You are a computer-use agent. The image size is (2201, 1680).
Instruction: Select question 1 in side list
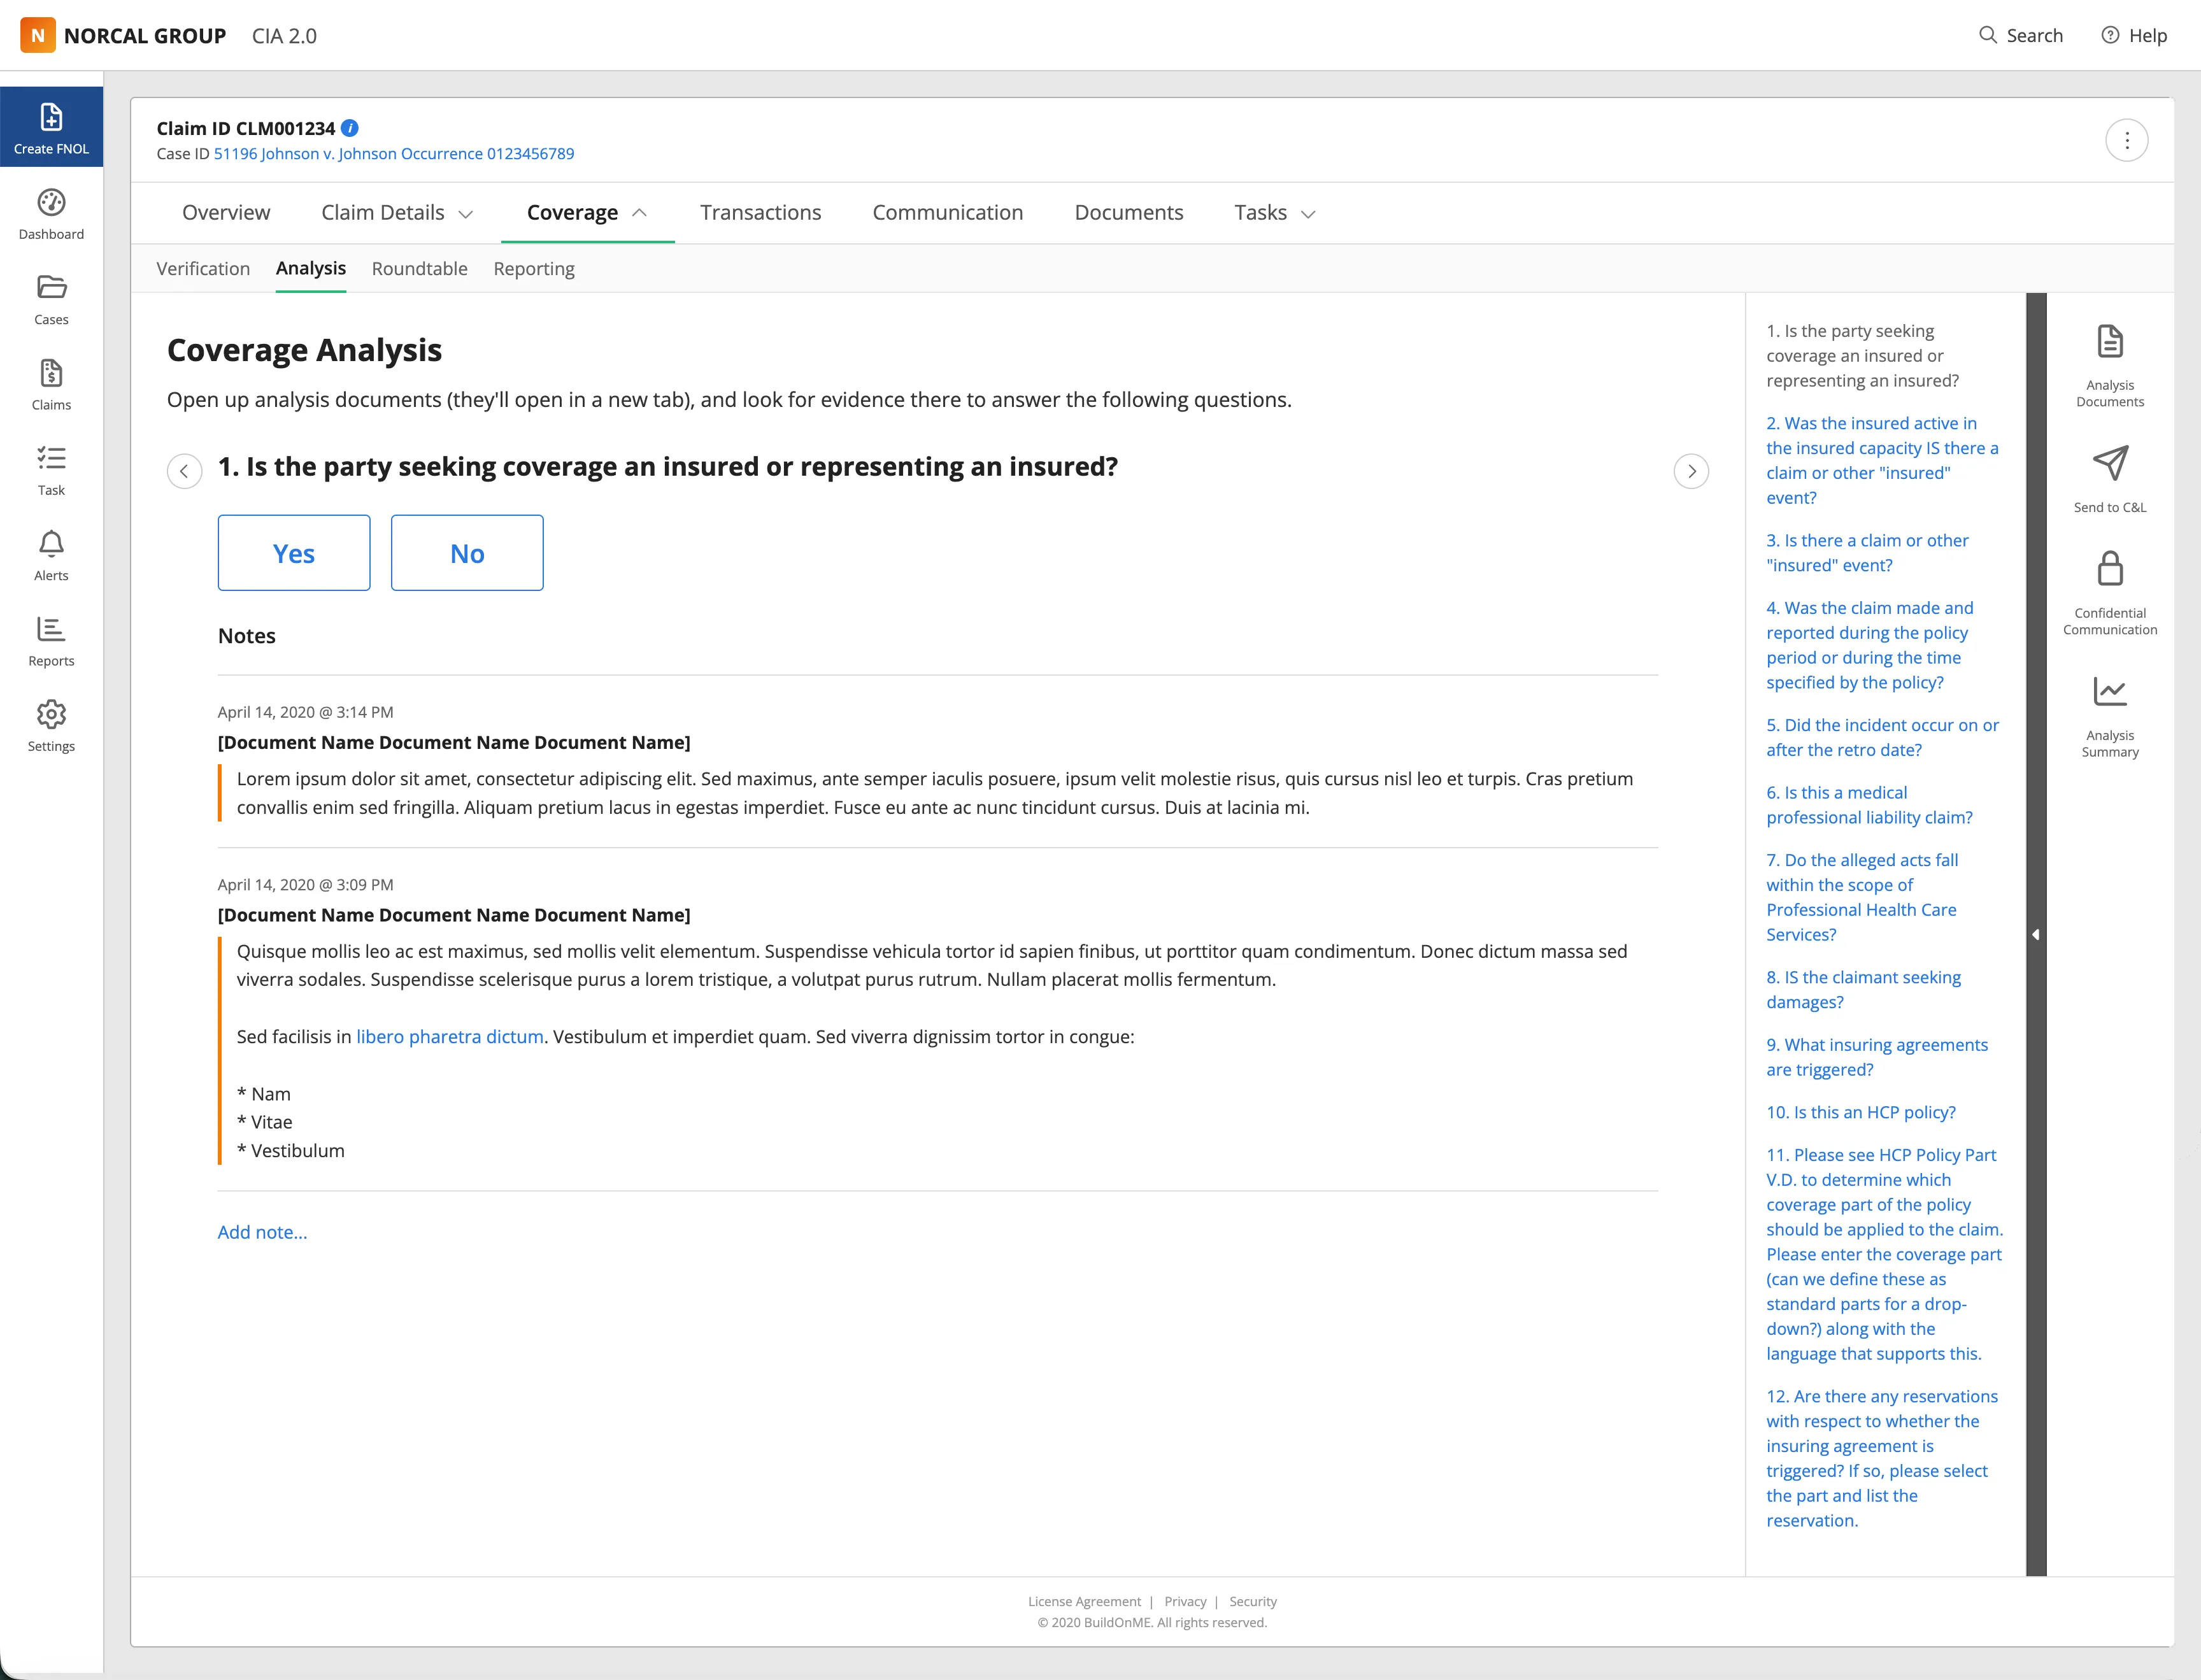[x=1862, y=355]
